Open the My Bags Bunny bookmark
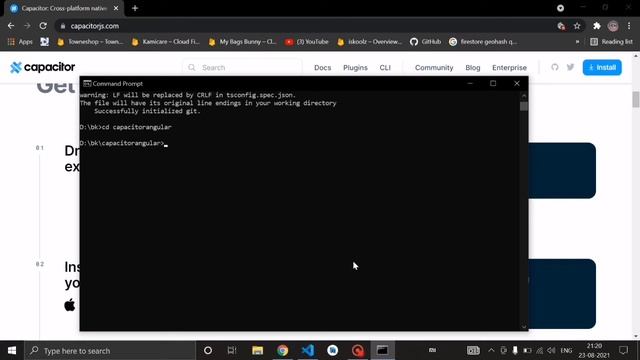Screen dimensions: 640x360 [242, 42]
